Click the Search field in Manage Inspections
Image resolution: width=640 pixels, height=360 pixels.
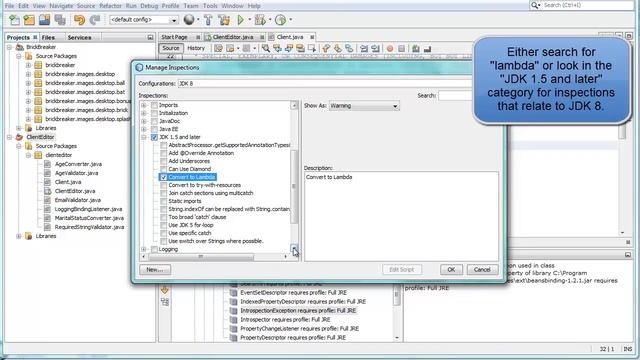(x=455, y=96)
